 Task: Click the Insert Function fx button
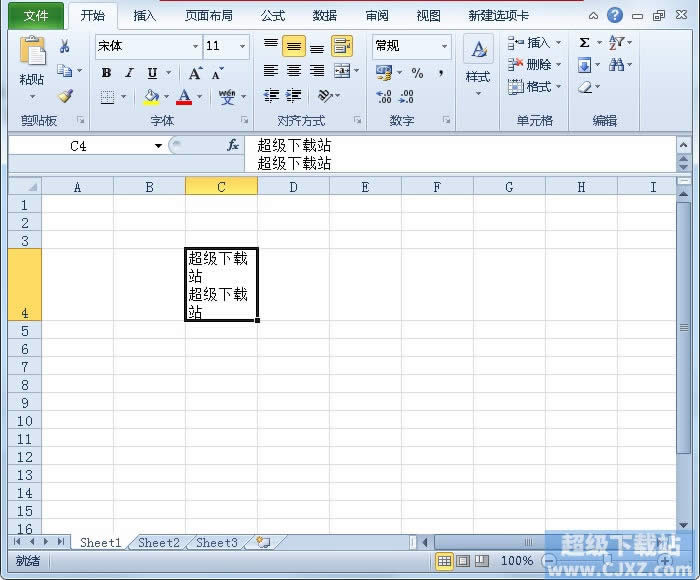tap(233, 145)
